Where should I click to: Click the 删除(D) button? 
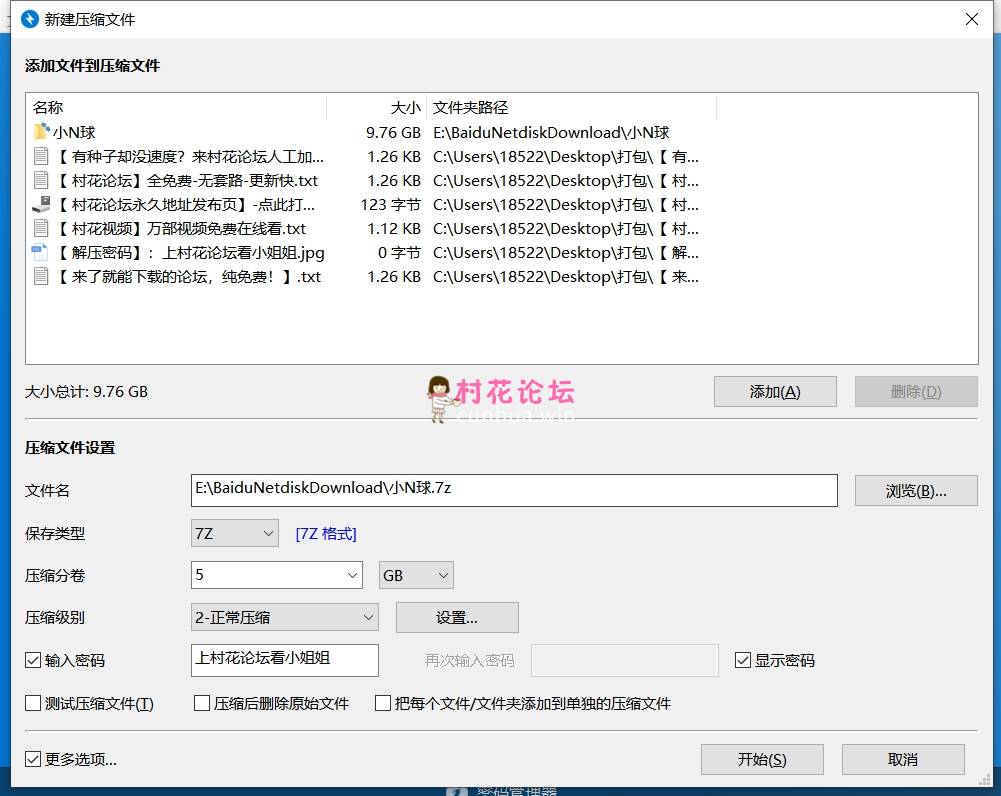pyautogui.click(x=916, y=391)
